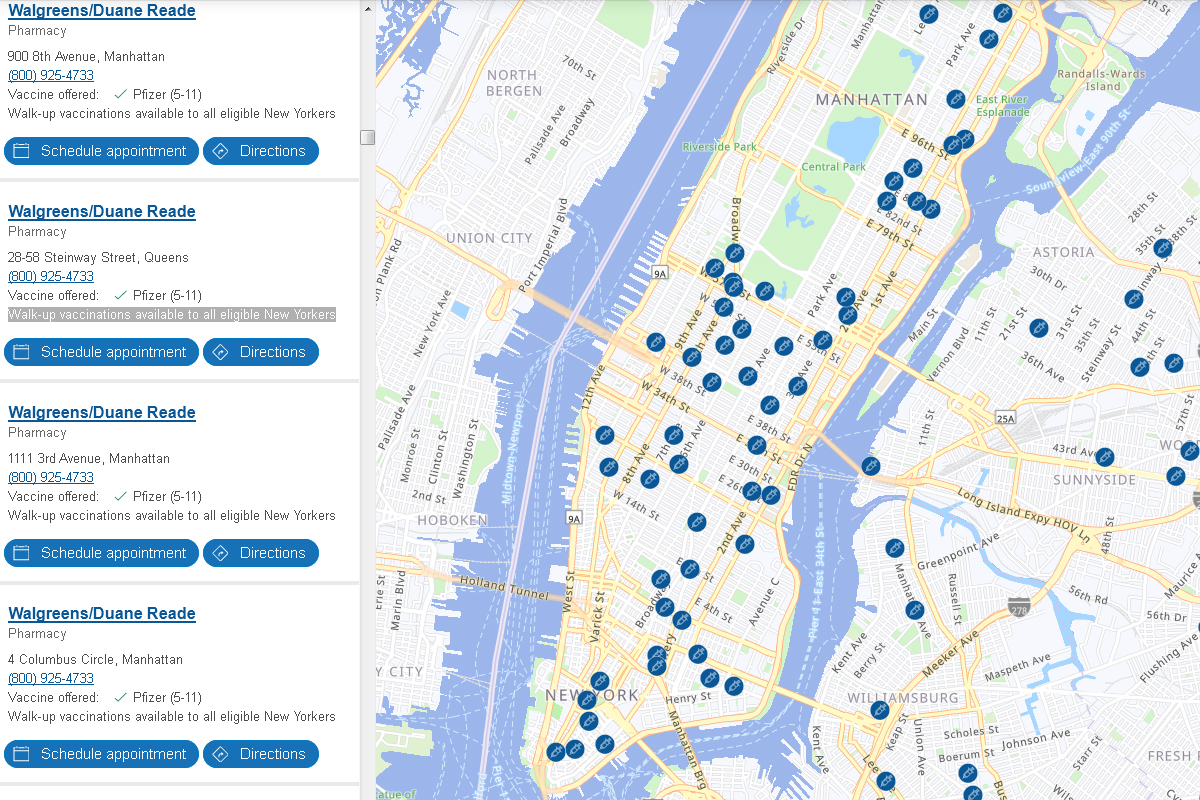
Task: Click the ASTORIA map label
Action: [1063, 252]
